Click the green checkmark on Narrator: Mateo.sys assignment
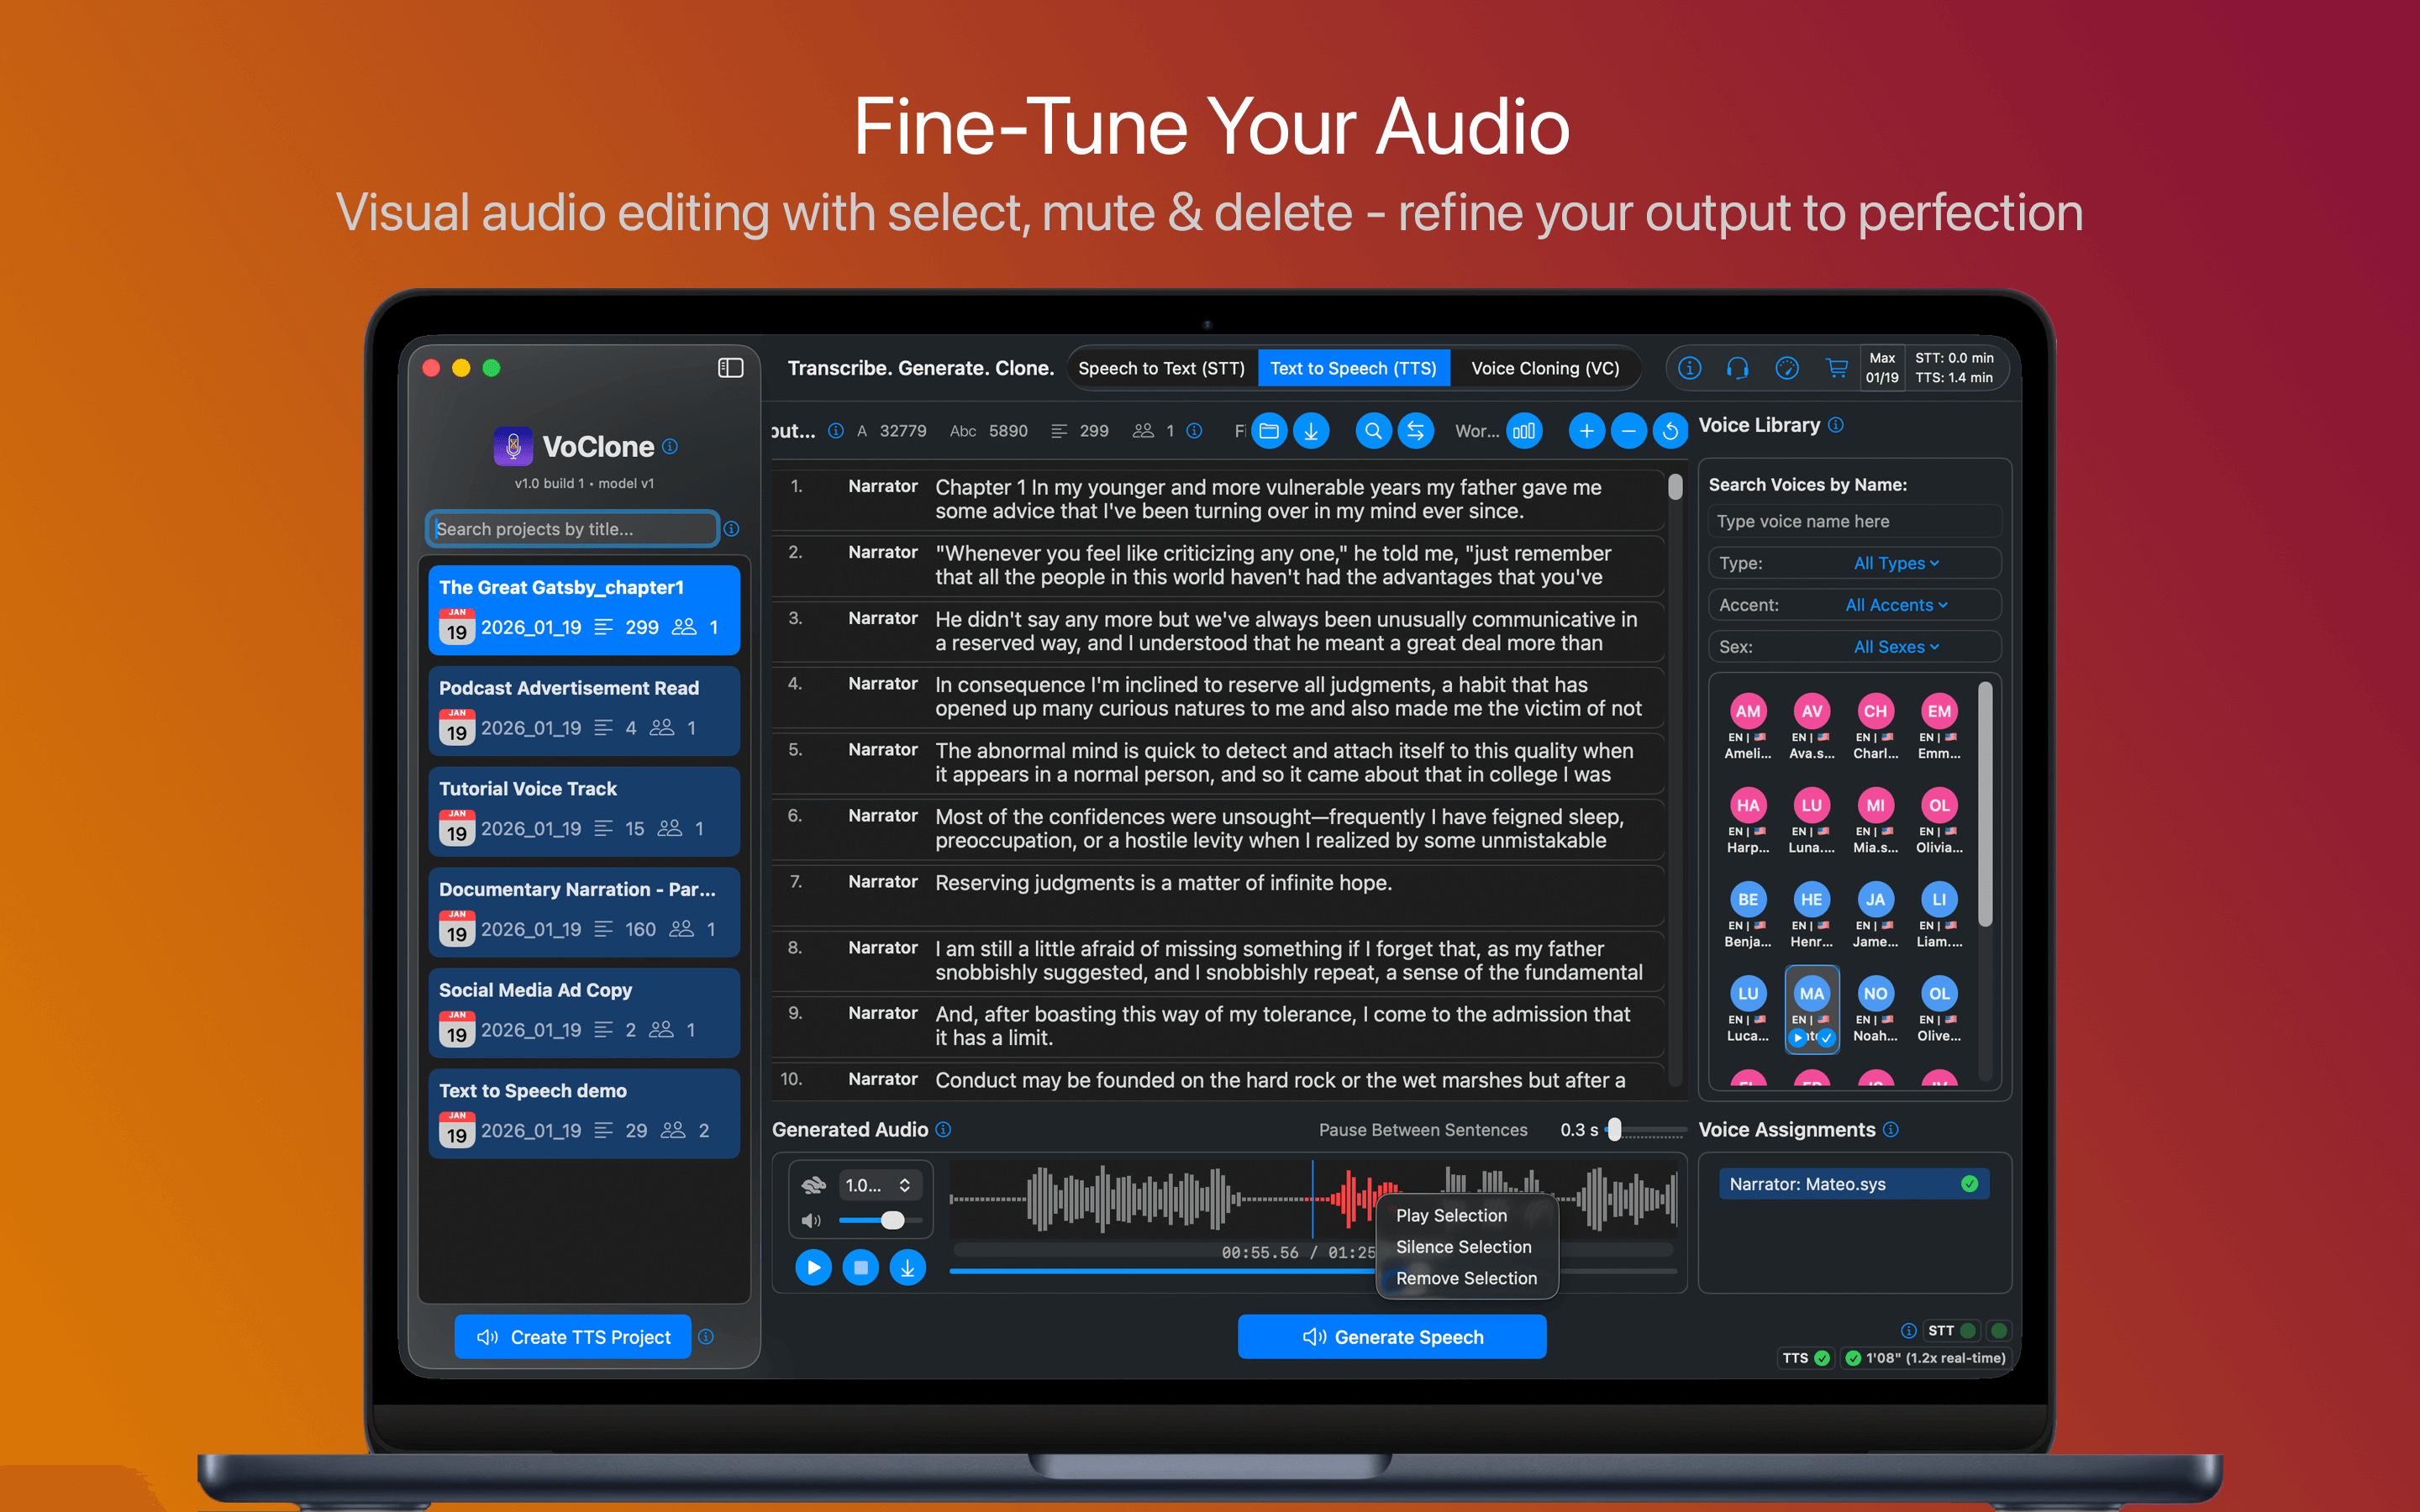The width and height of the screenshot is (2420, 1512). coord(1969,1184)
